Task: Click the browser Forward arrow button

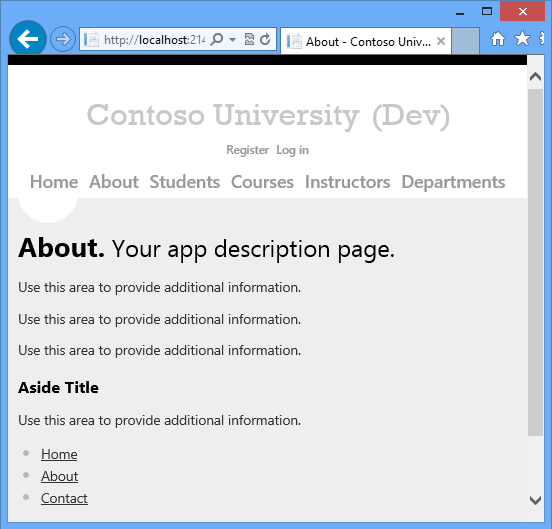Action: [x=63, y=39]
